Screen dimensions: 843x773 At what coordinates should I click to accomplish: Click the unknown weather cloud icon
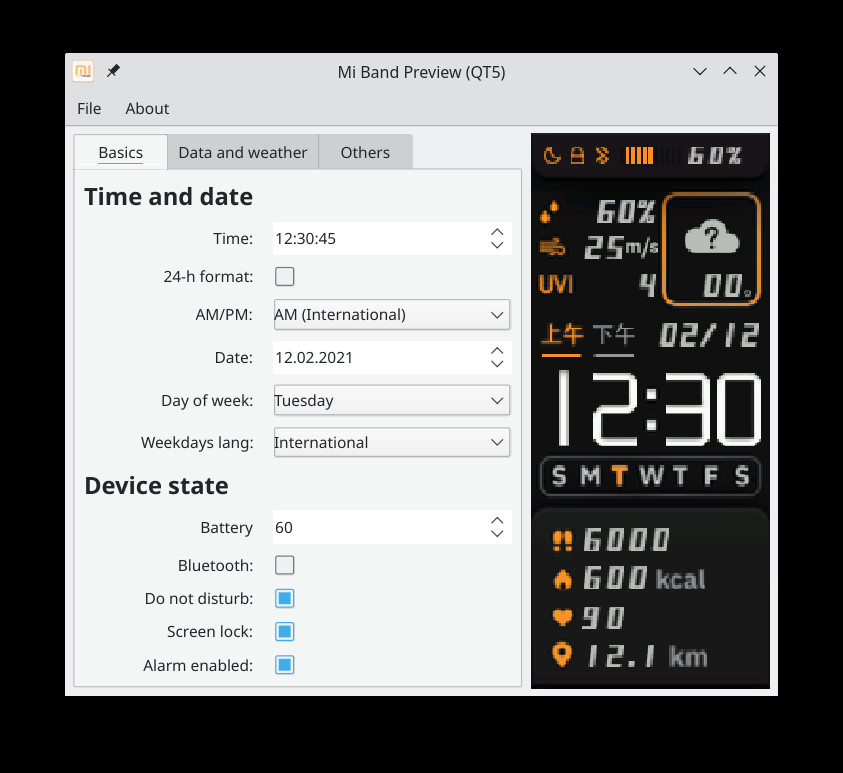[x=711, y=237]
